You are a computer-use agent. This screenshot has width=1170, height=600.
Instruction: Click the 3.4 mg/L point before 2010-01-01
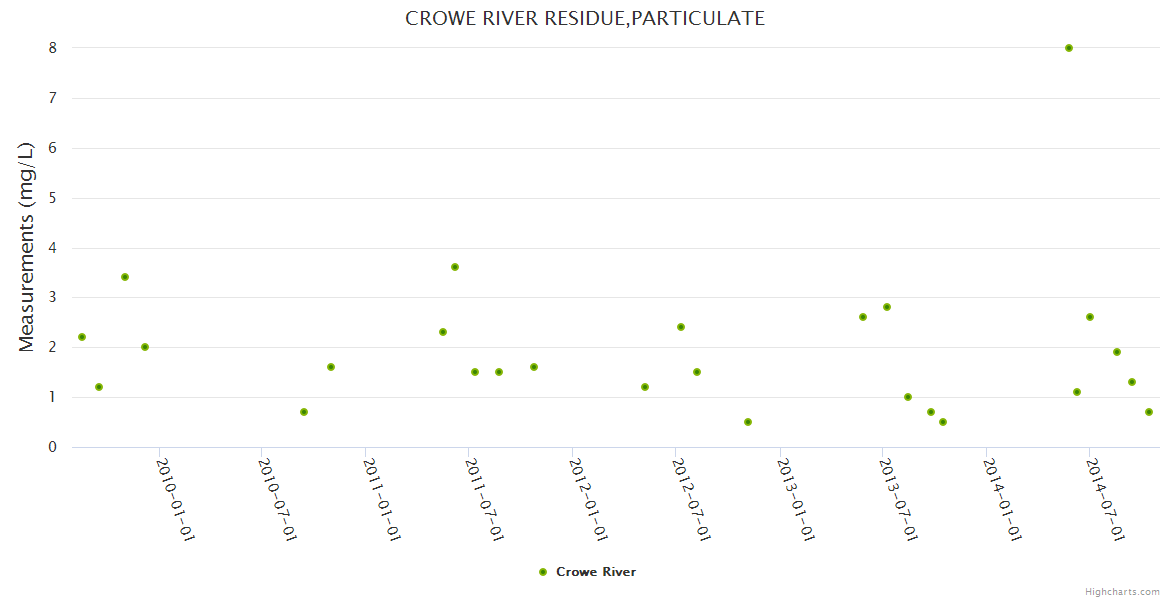click(x=125, y=277)
